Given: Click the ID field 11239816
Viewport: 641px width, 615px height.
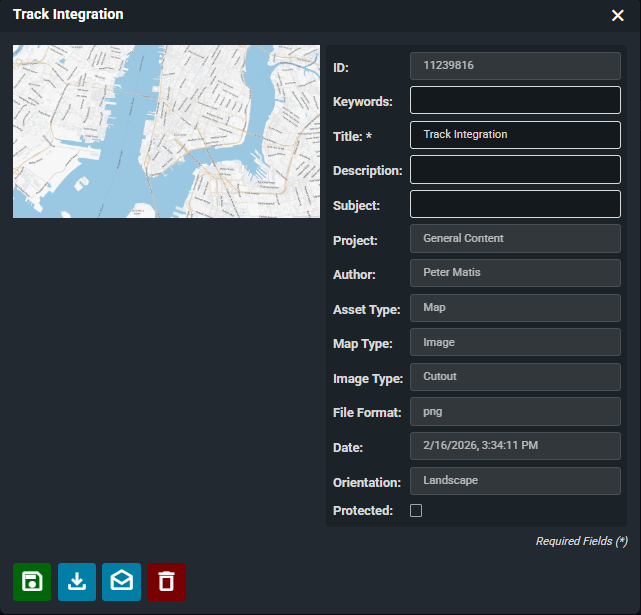Looking at the screenshot, I should [515, 66].
